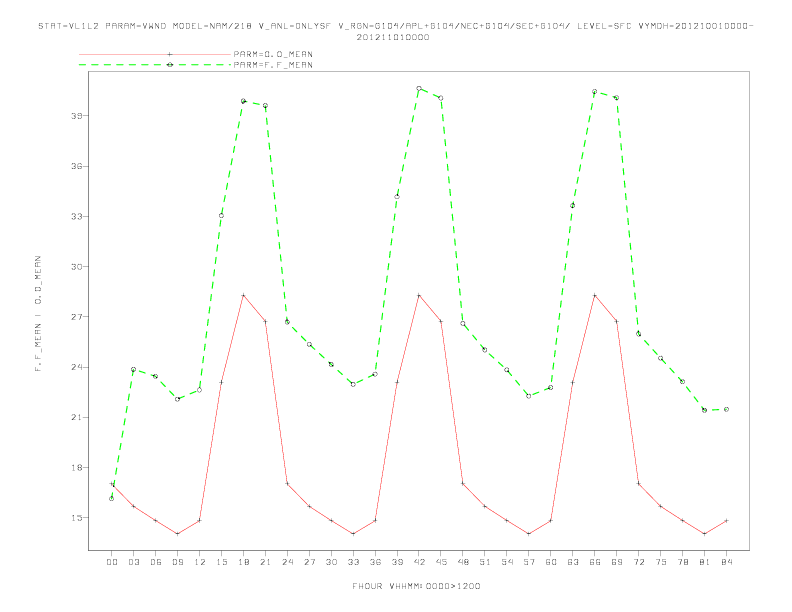This screenshot has height=612, width=792.
Task: Click x-axis tick label 78
Action: click(683, 562)
